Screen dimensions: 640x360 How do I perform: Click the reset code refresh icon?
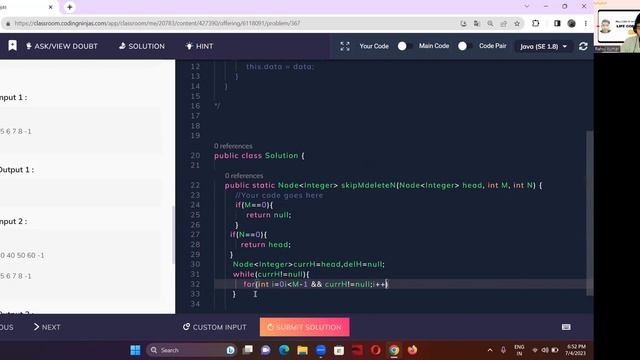pyautogui.click(x=583, y=47)
